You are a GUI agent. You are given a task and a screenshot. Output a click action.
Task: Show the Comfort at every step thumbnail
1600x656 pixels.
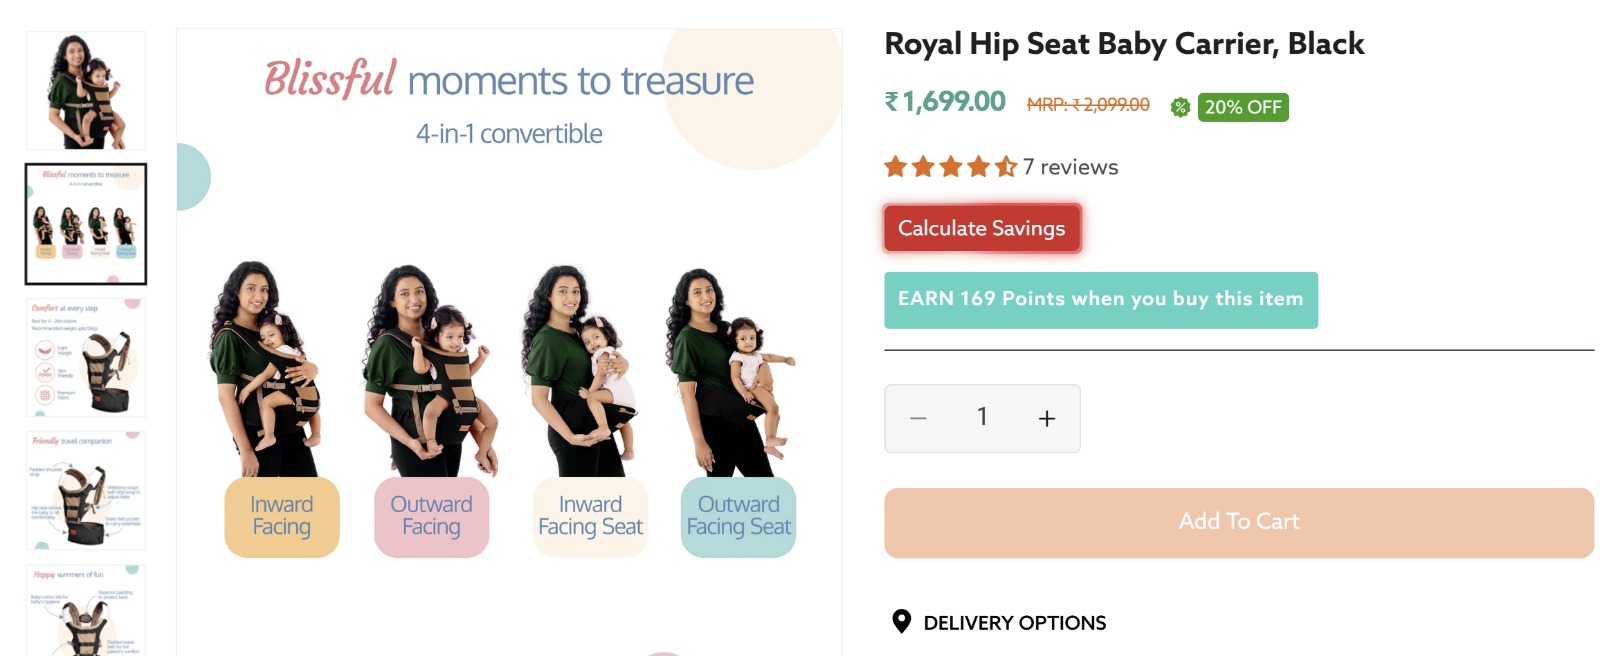[x=86, y=357]
